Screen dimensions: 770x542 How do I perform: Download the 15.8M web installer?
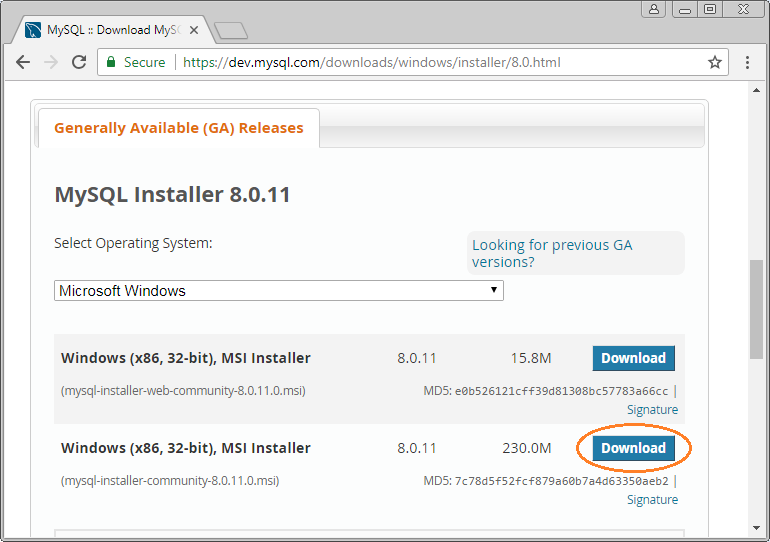pyautogui.click(x=633, y=358)
